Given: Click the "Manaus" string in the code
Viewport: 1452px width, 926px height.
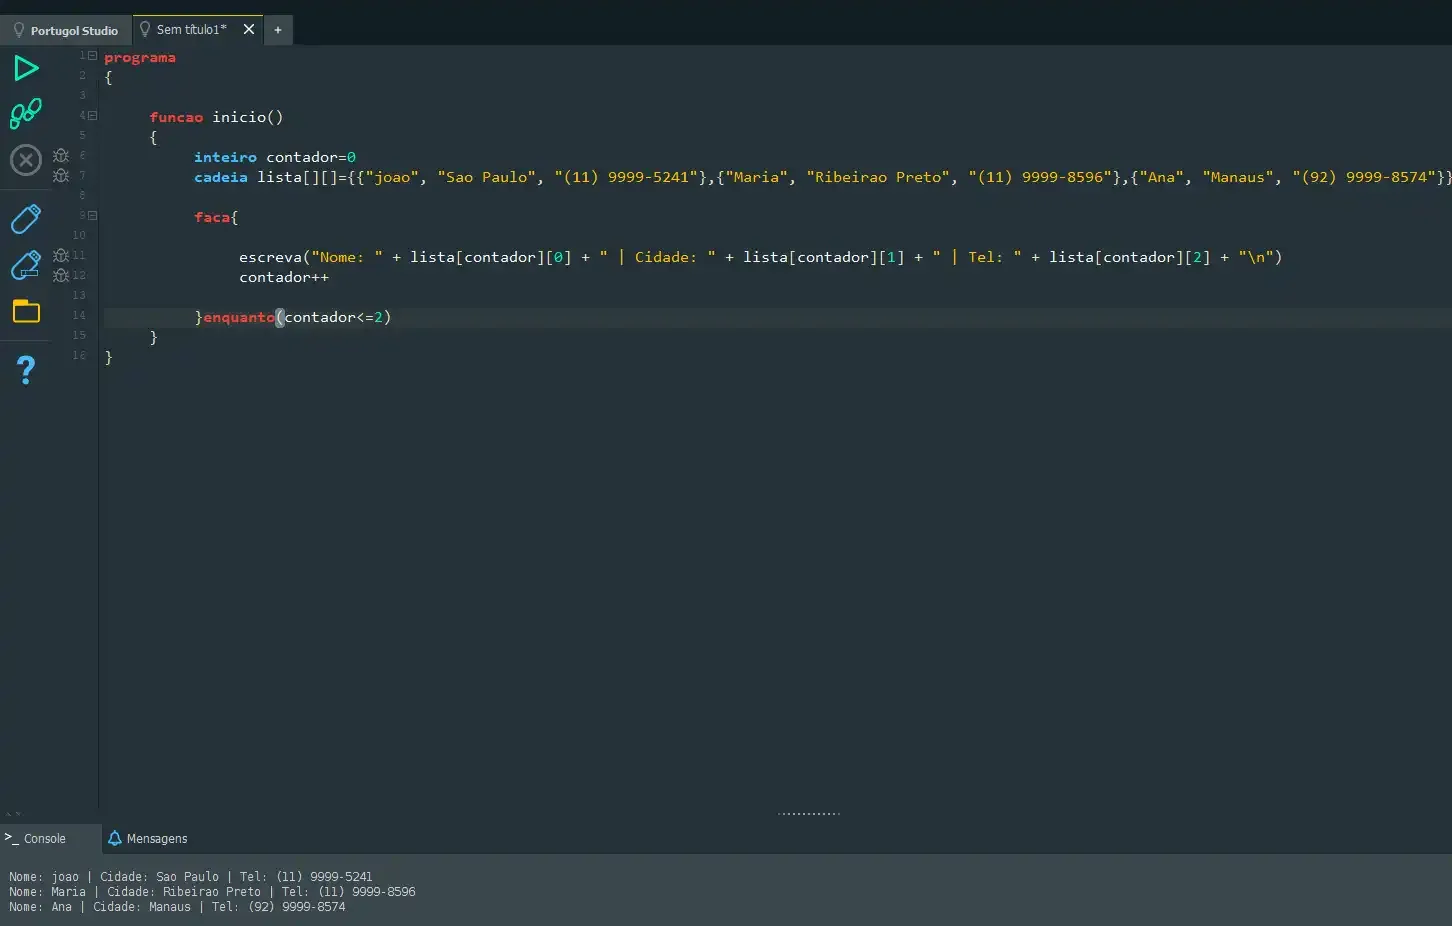Looking at the screenshot, I should coord(1238,177).
